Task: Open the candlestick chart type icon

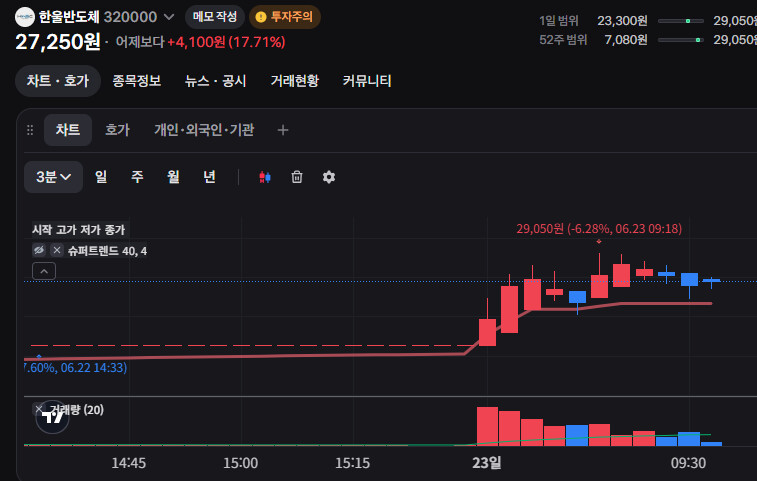Action: coord(265,177)
